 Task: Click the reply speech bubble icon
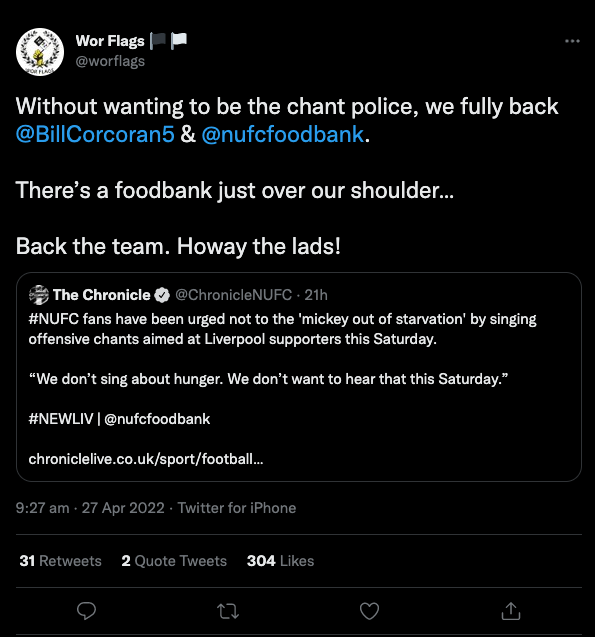click(86, 611)
